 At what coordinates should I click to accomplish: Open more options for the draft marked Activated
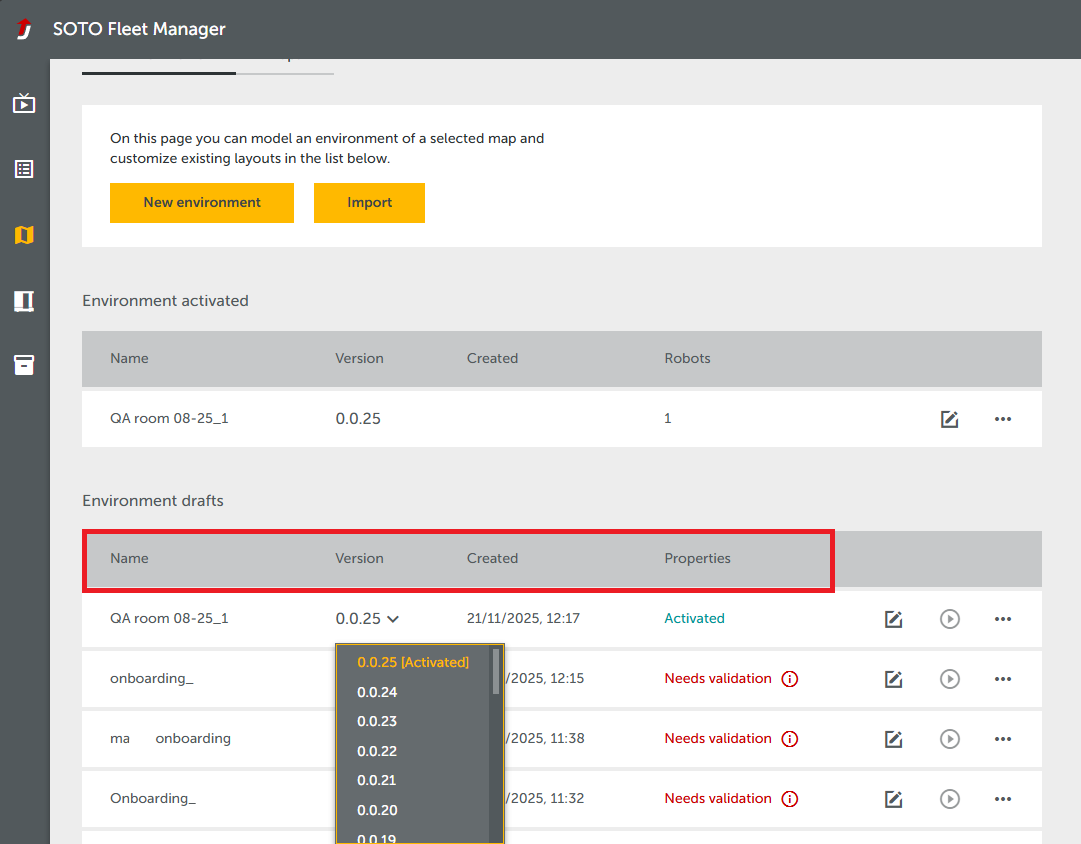tap(1003, 619)
